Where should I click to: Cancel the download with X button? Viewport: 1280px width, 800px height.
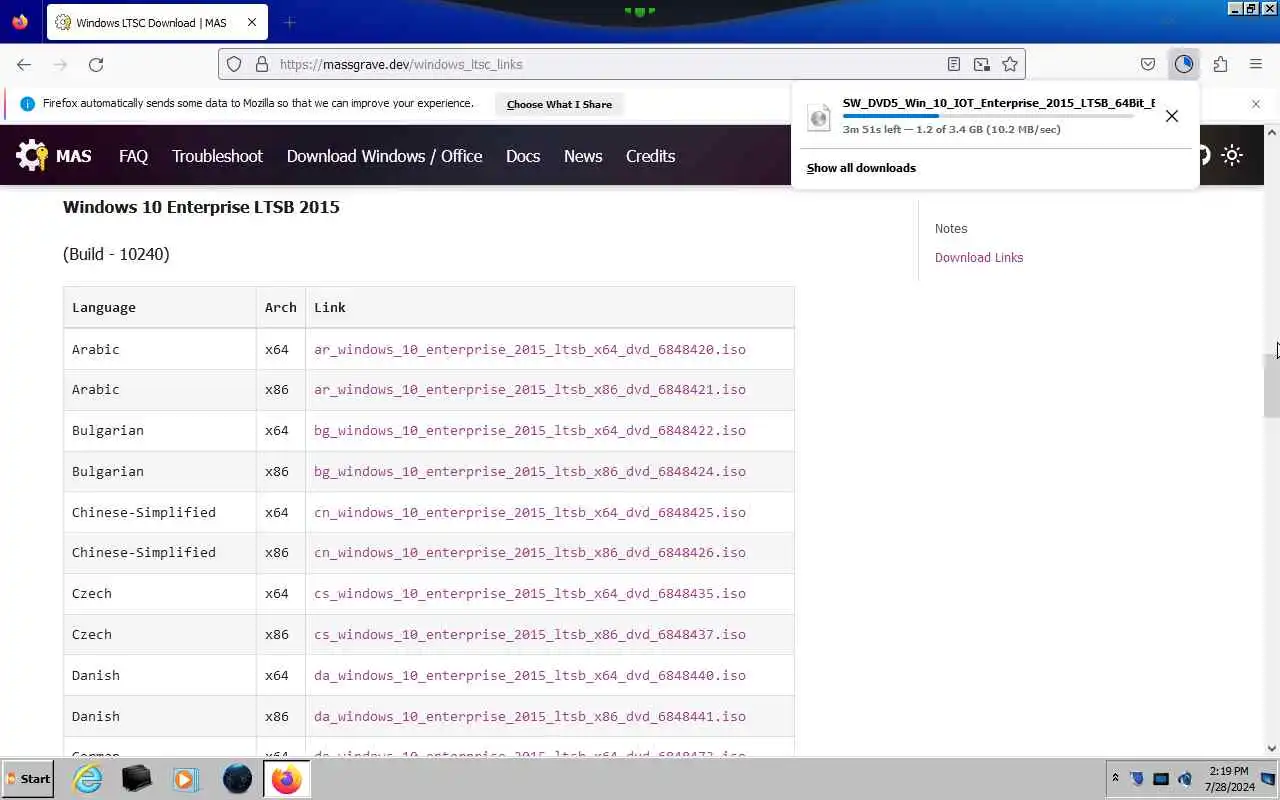click(1172, 116)
